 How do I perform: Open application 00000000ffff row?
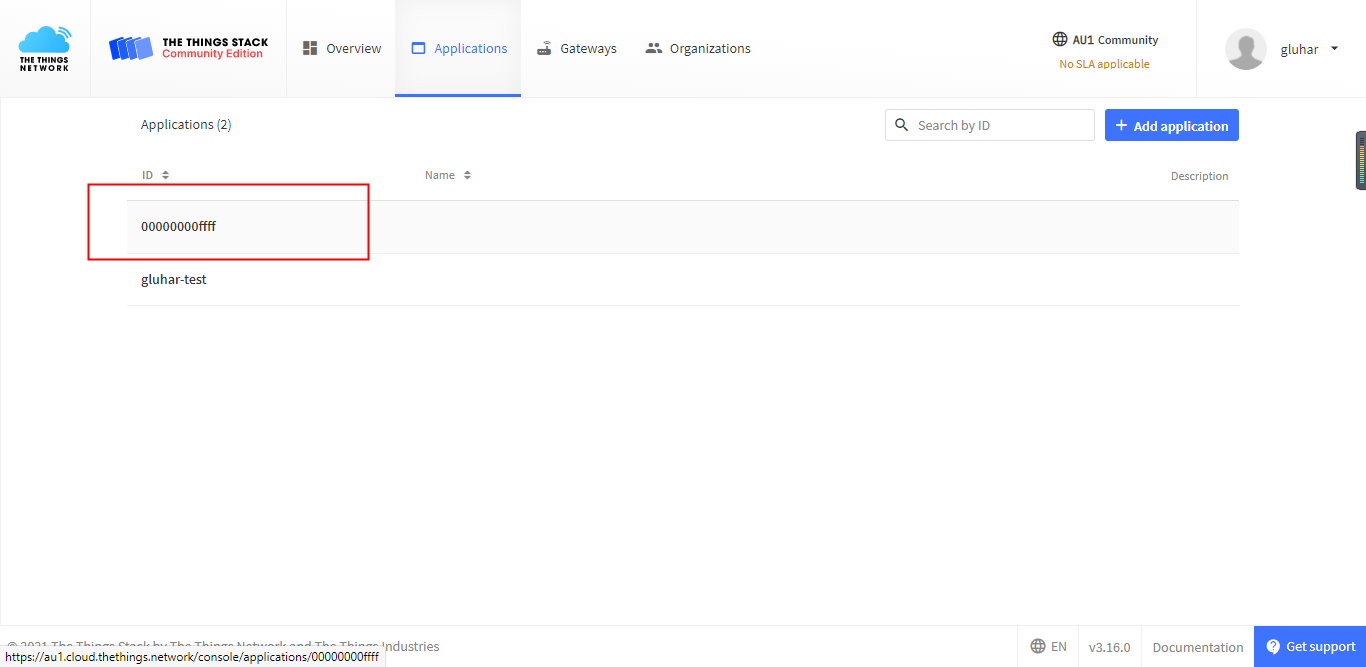pos(179,227)
